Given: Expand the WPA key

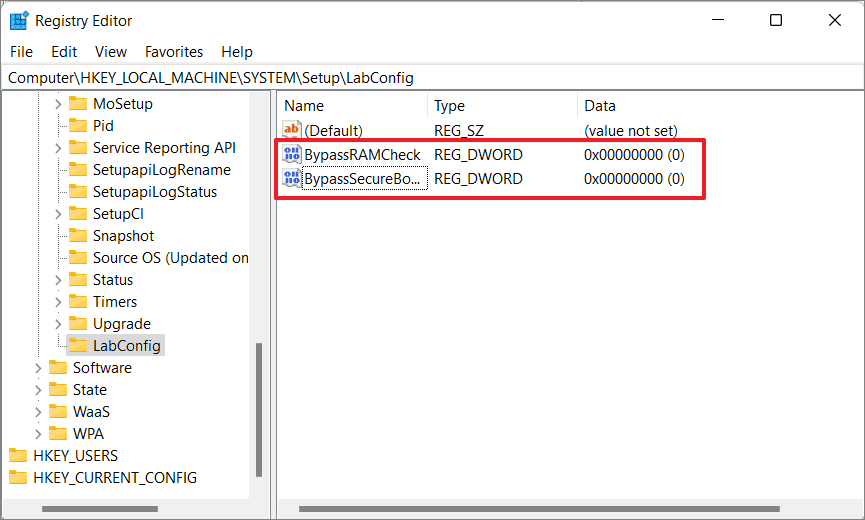Looking at the screenshot, I should [x=38, y=434].
